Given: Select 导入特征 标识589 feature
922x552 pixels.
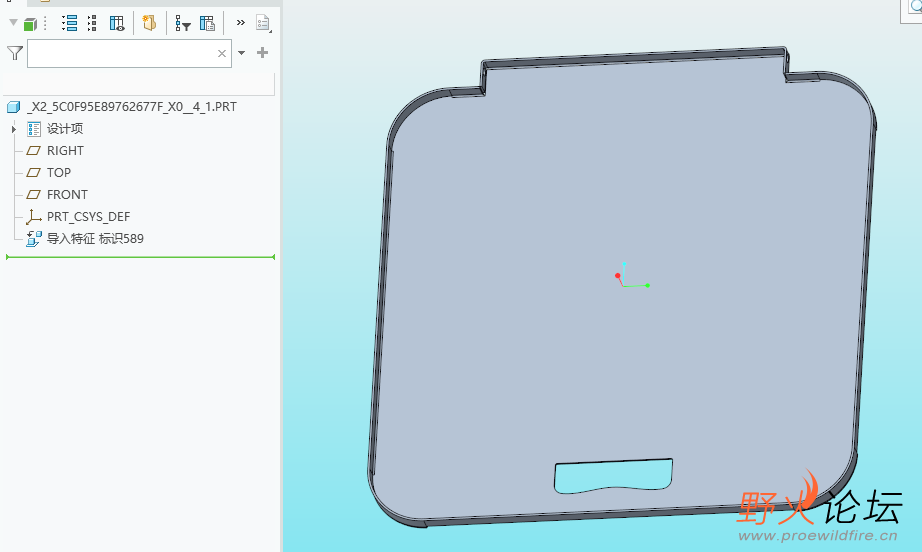Looking at the screenshot, I should click(95, 239).
